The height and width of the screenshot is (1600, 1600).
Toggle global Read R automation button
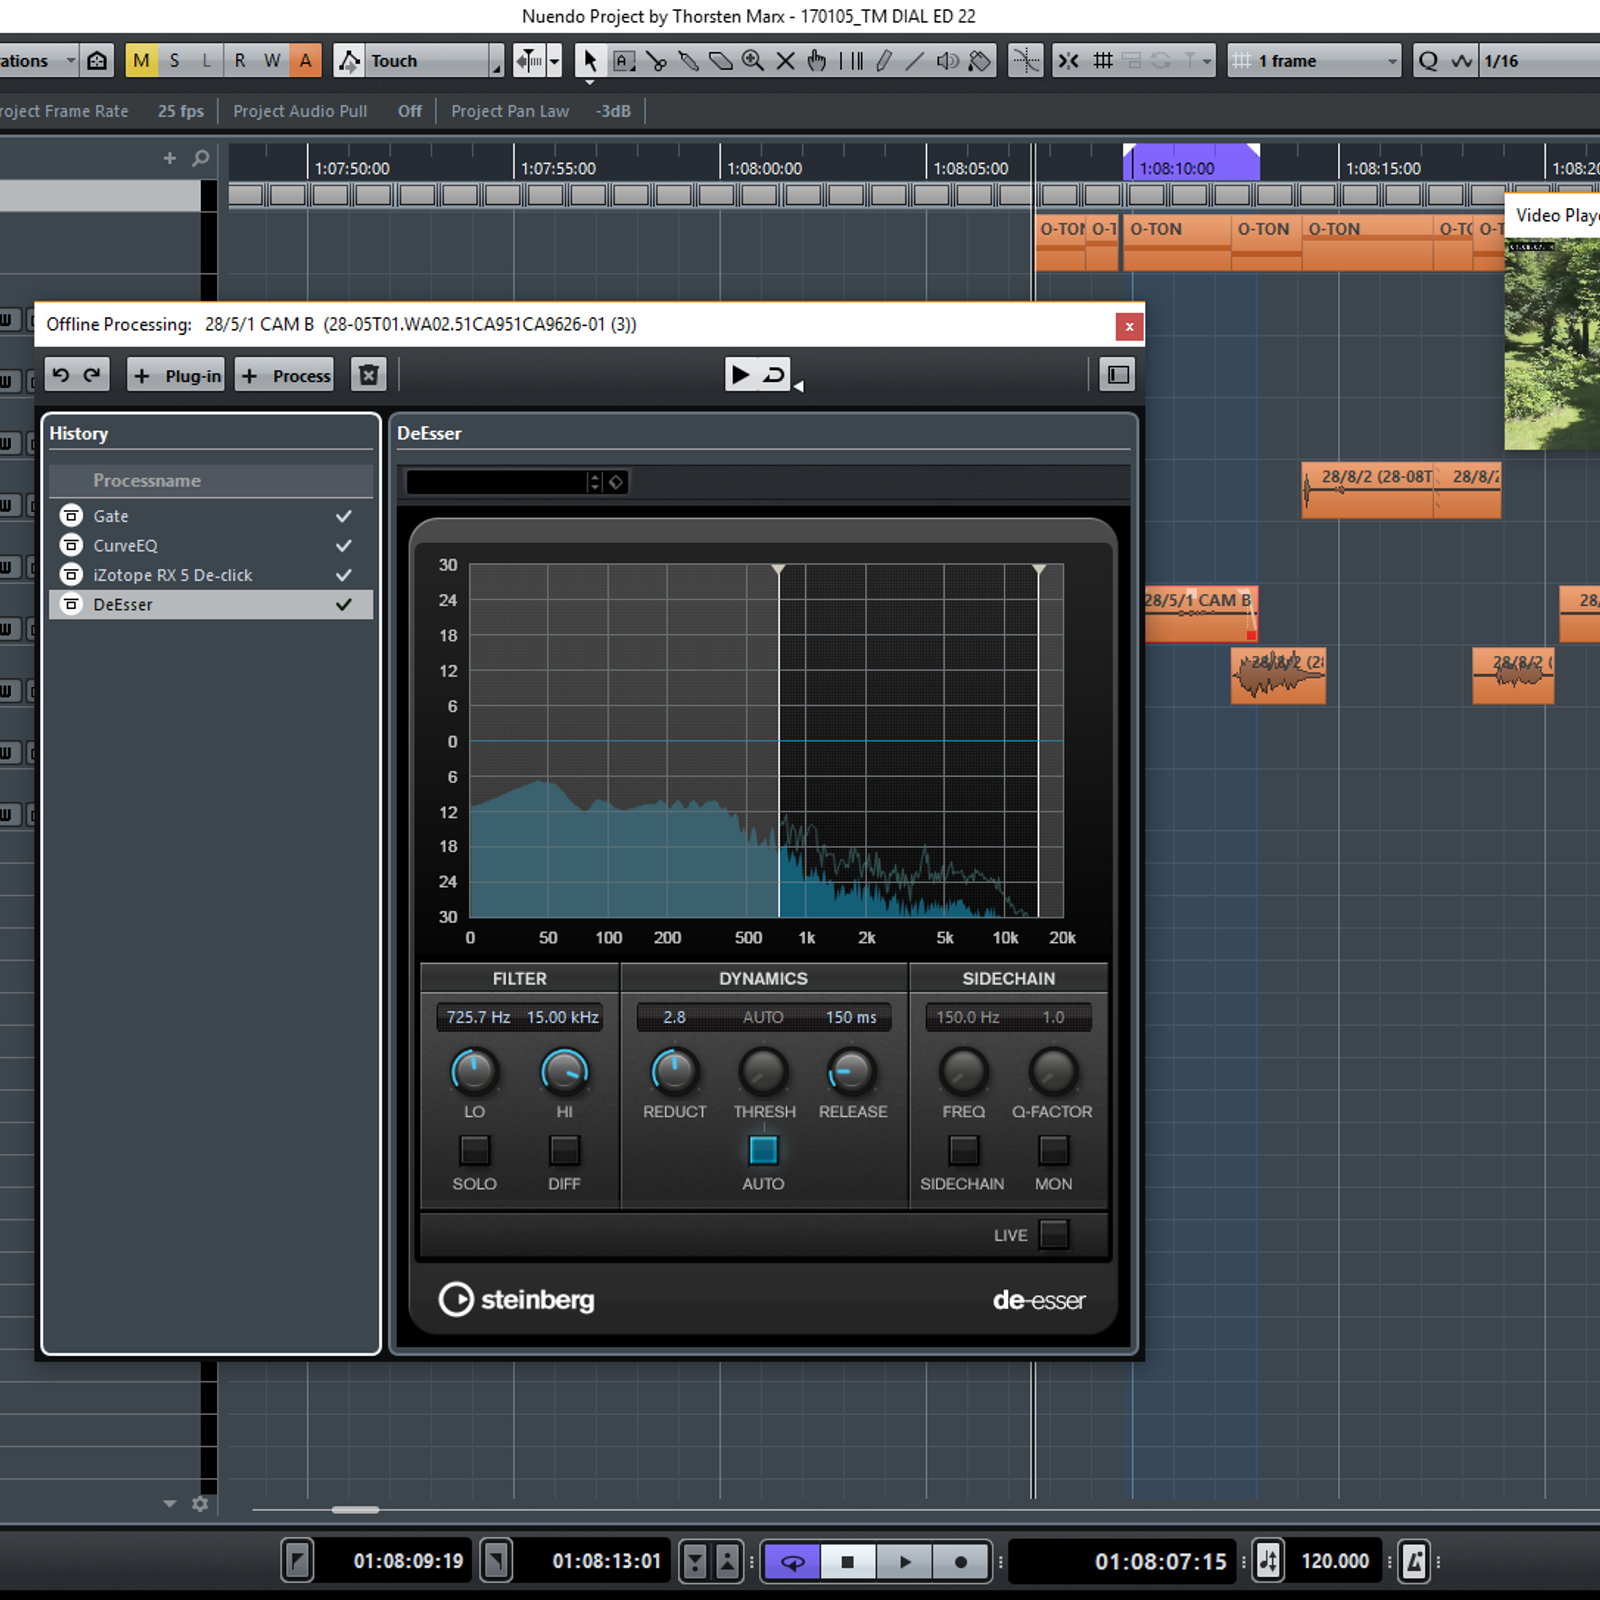coord(240,61)
